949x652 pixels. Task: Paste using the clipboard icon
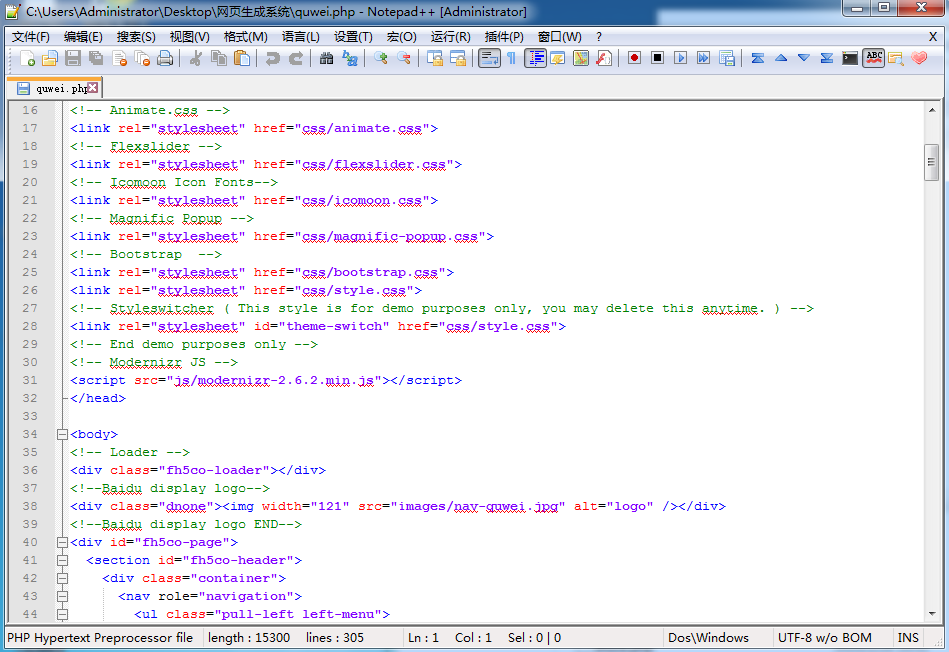pos(241,58)
